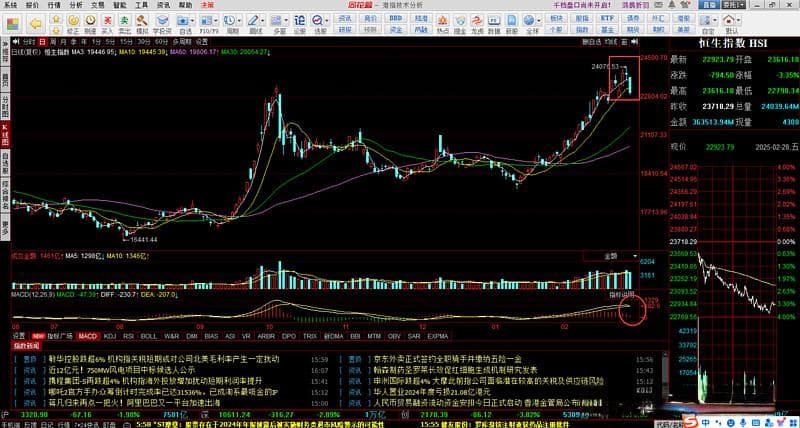Select the 60分 period
Viewport: 800px width, 428px height.
pos(161,41)
